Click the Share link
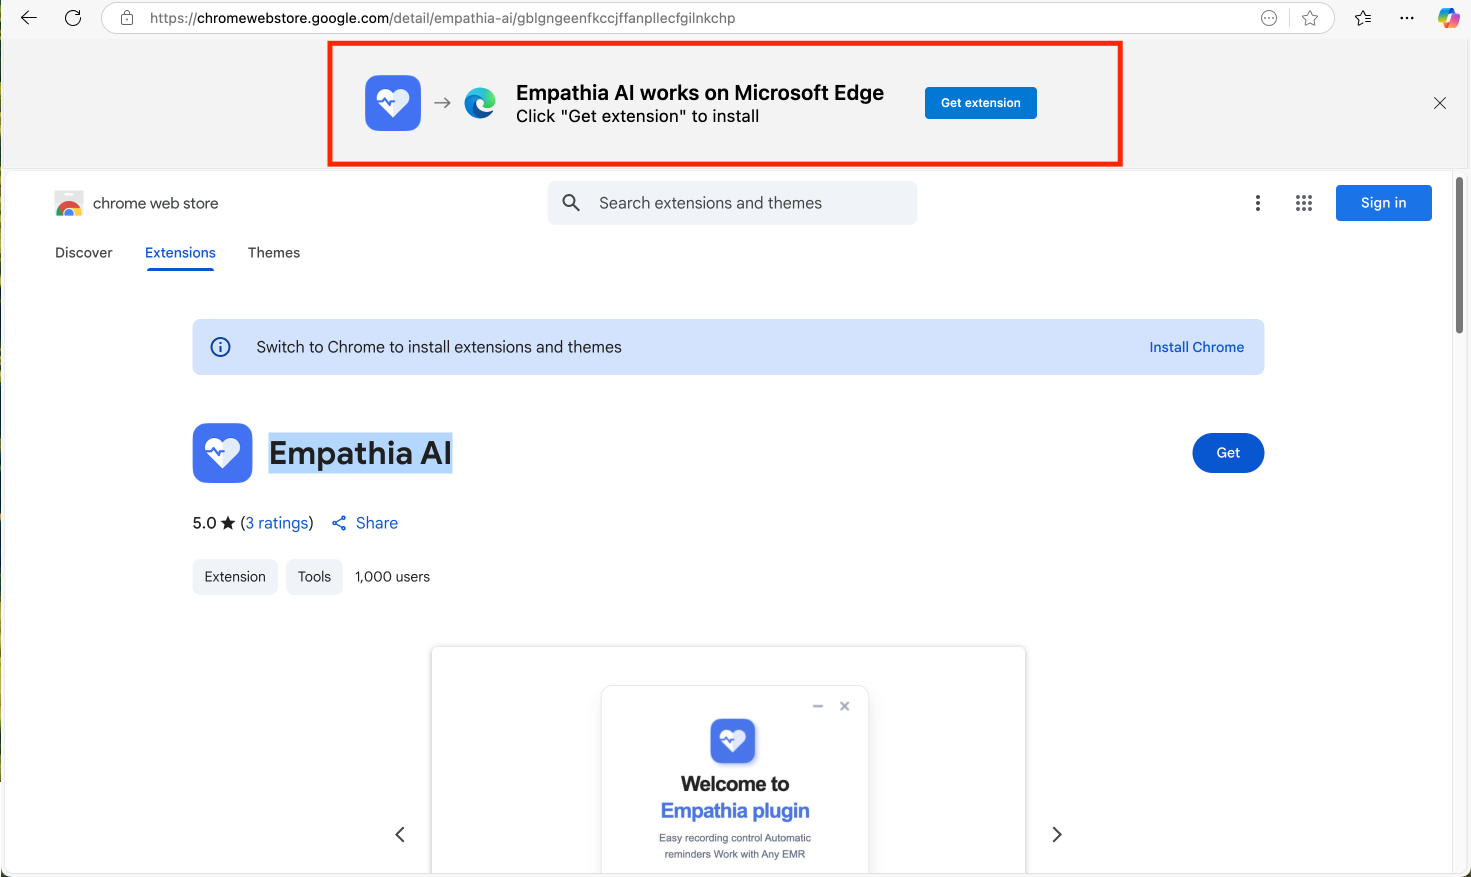This screenshot has height=877, width=1471. tap(365, 523)
